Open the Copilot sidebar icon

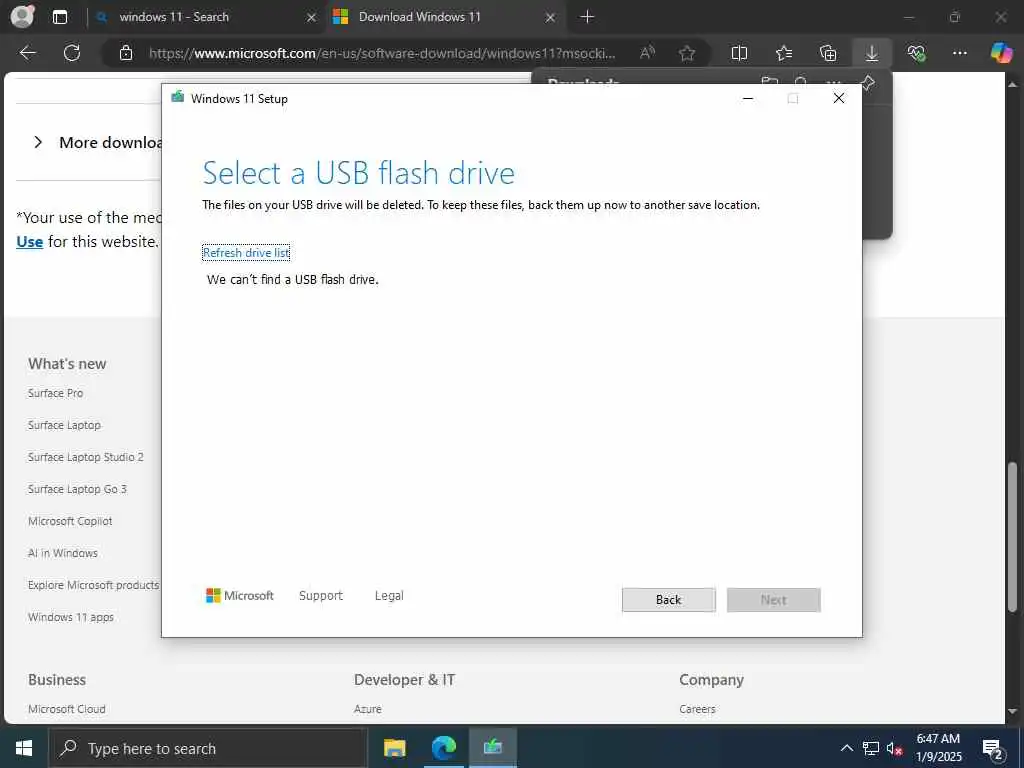[x=1001, y=52]
